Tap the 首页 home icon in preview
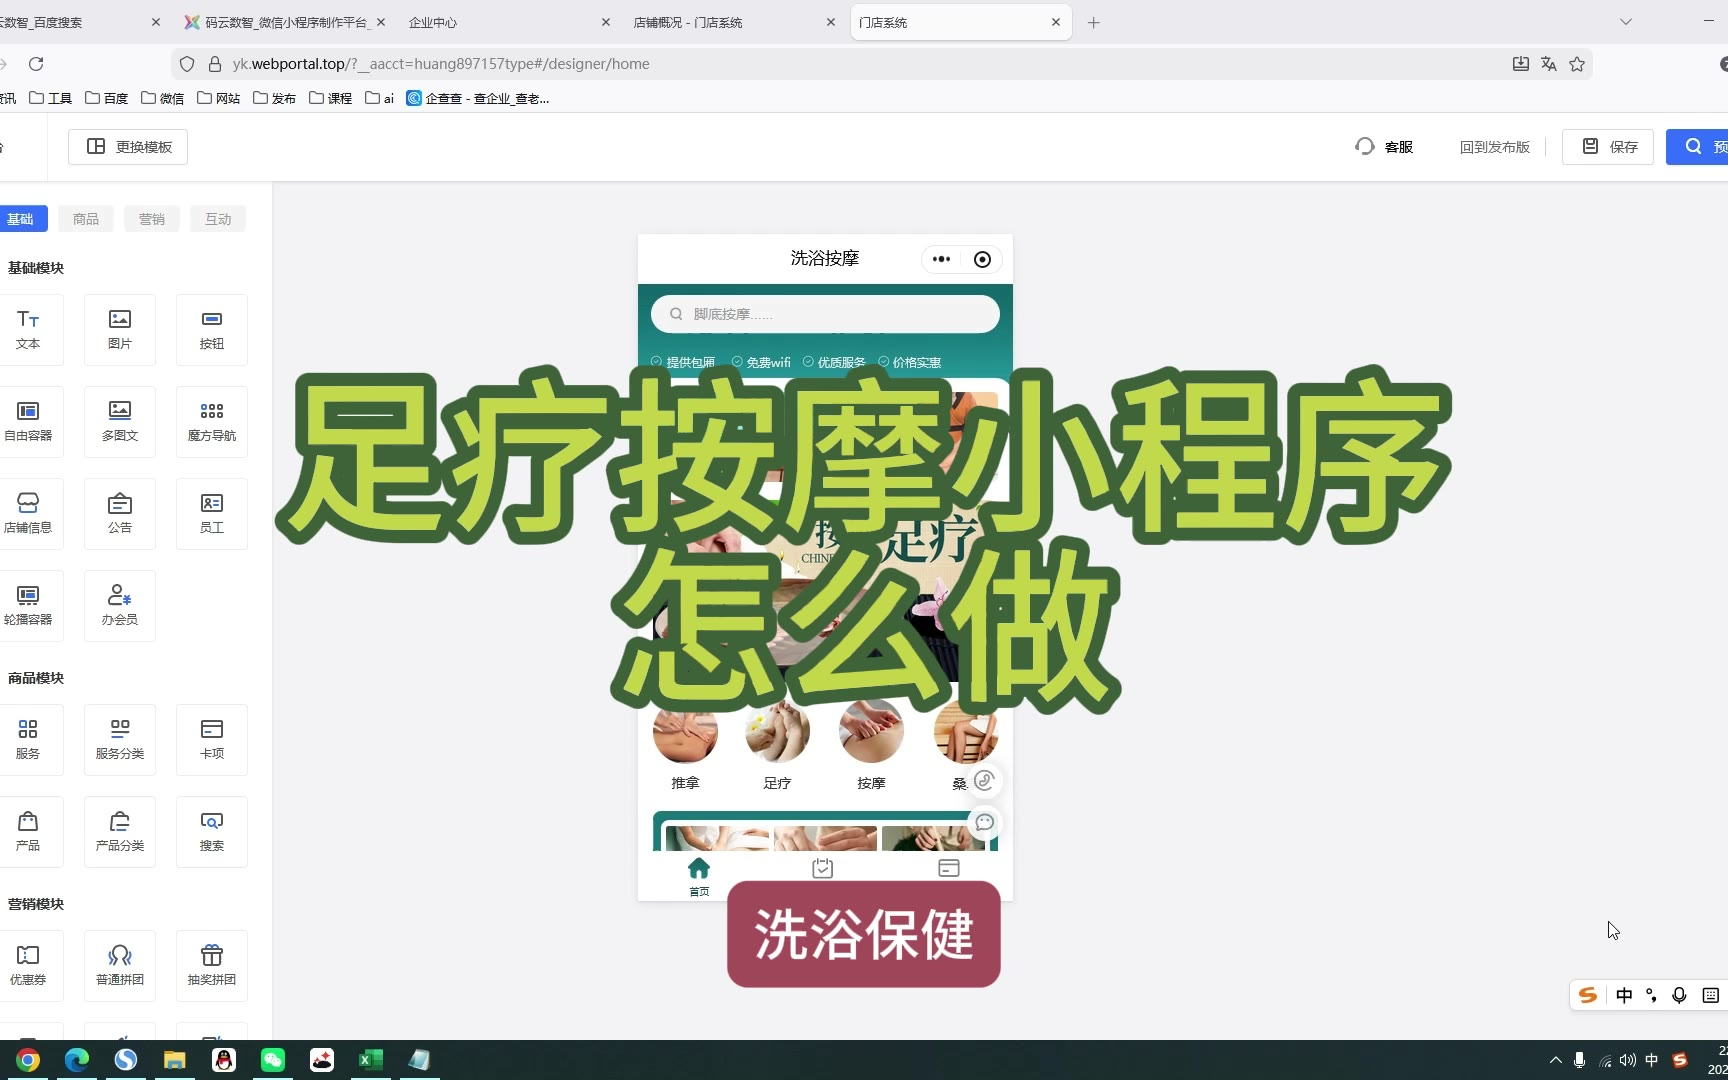1728x1080 pixels. point(699,876)
